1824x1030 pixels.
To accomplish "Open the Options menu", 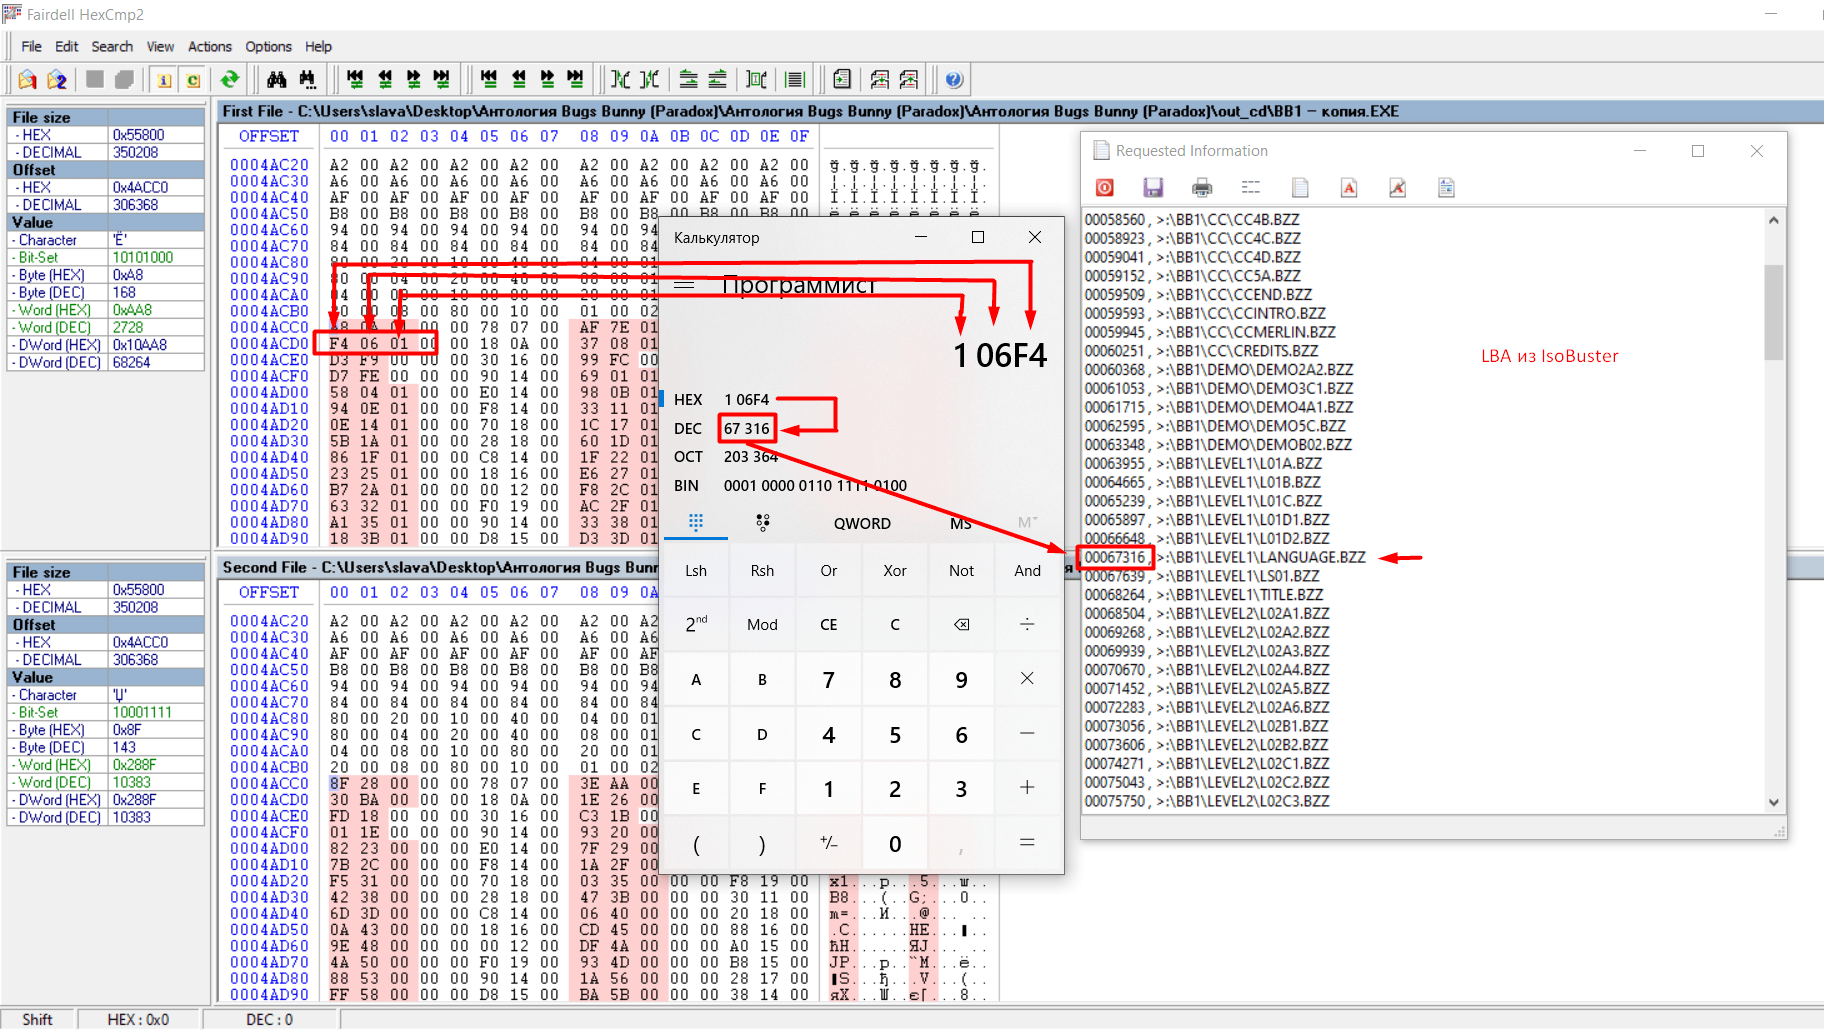I will click(x=269, y=46).
